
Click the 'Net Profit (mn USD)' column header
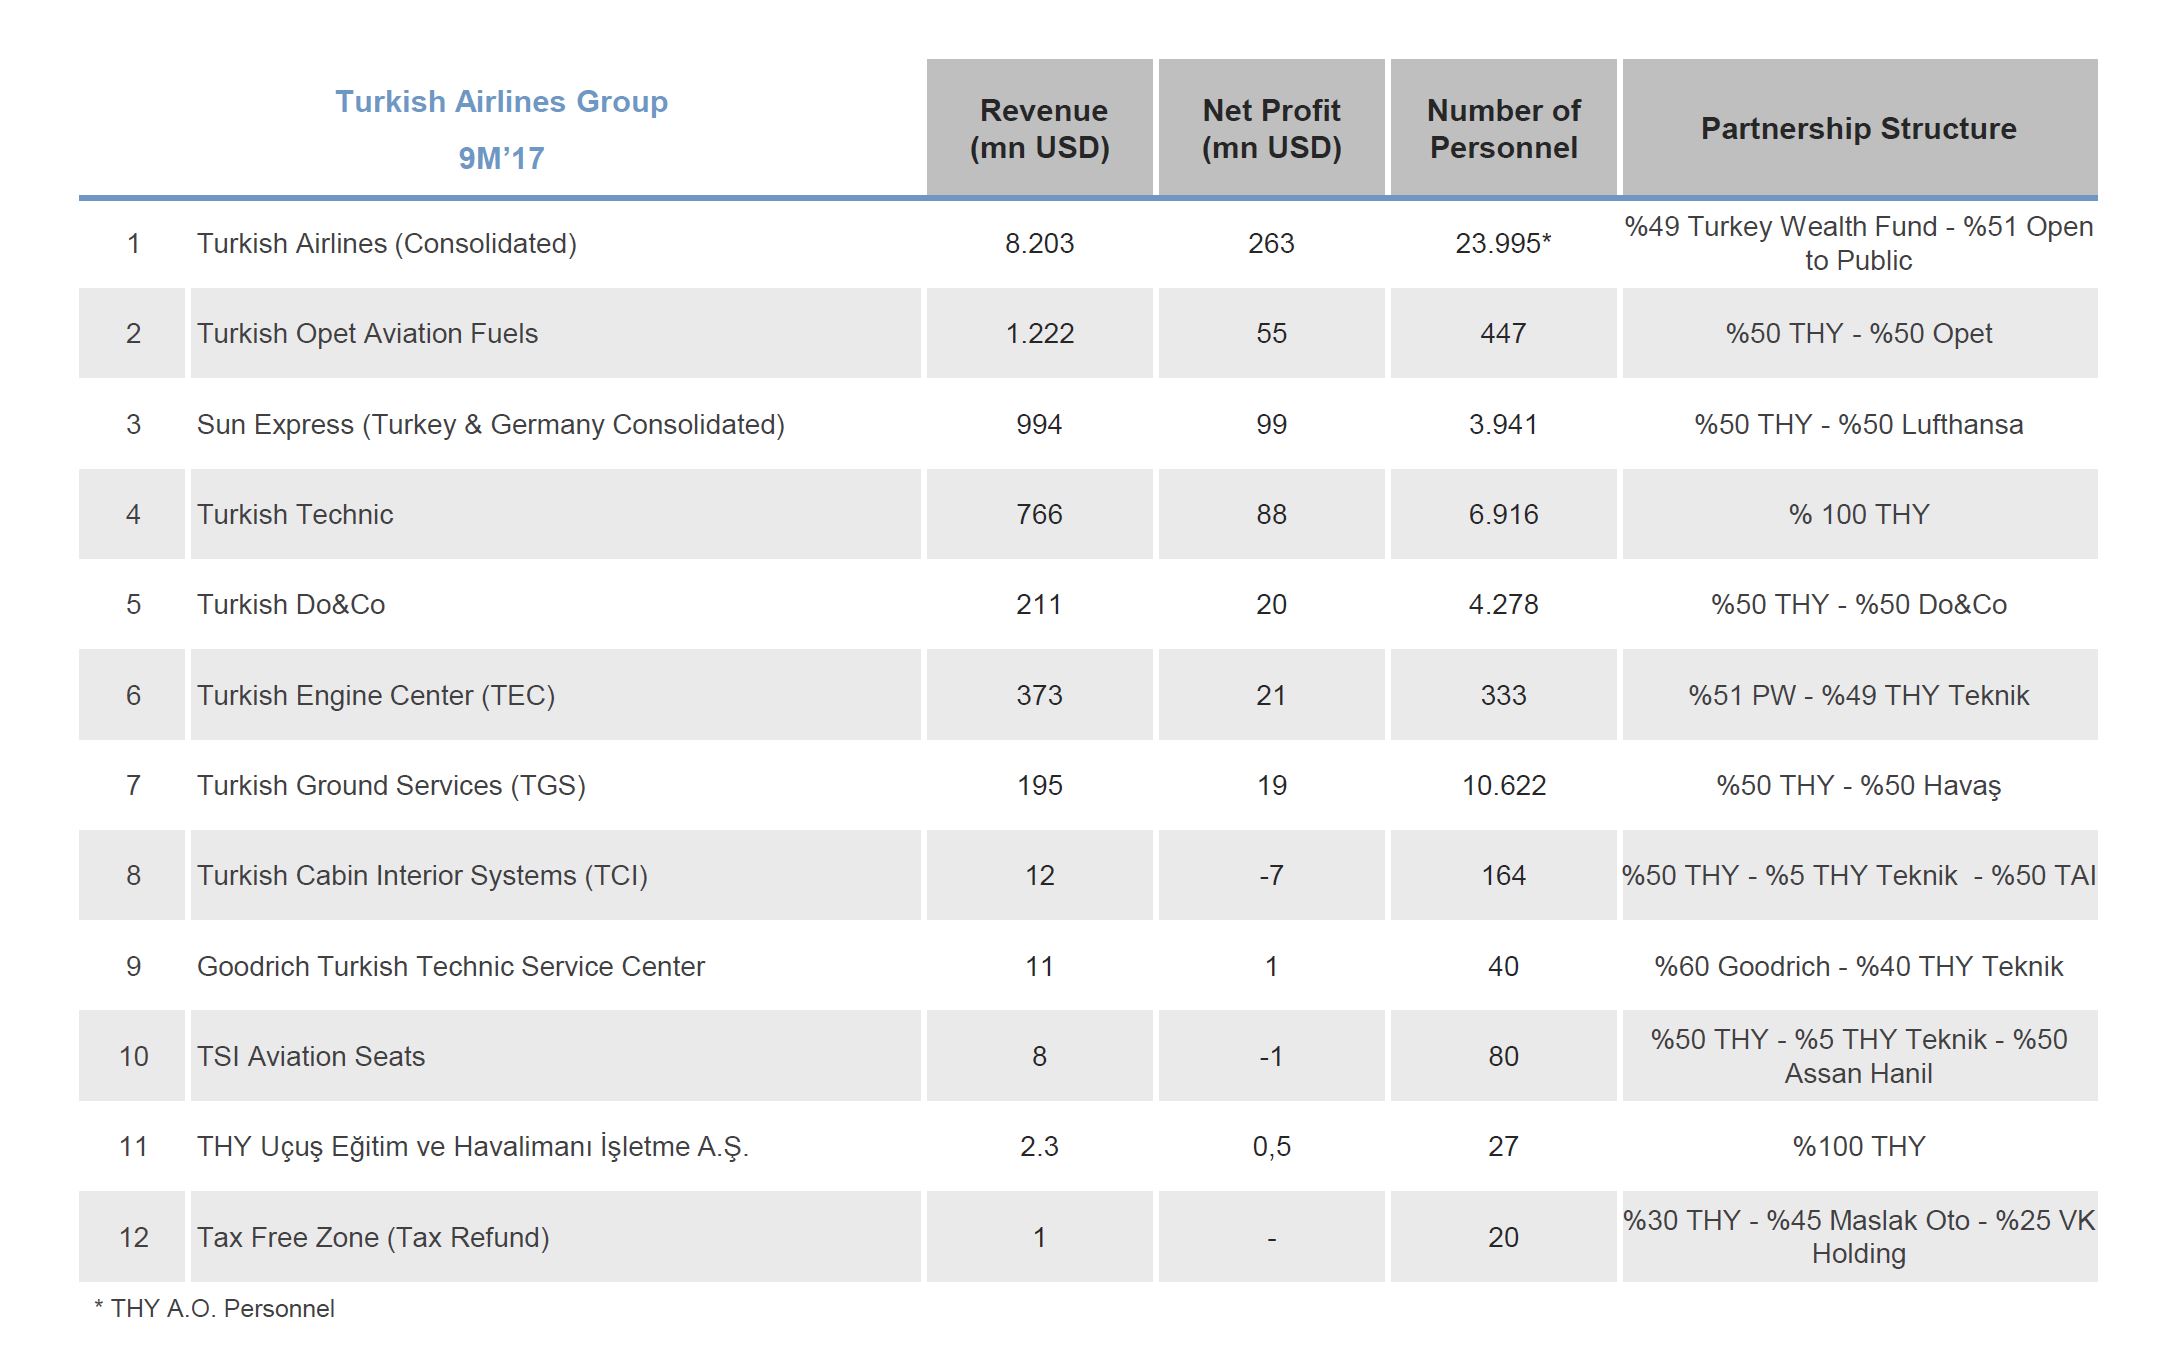click(x=1272, y=128)
